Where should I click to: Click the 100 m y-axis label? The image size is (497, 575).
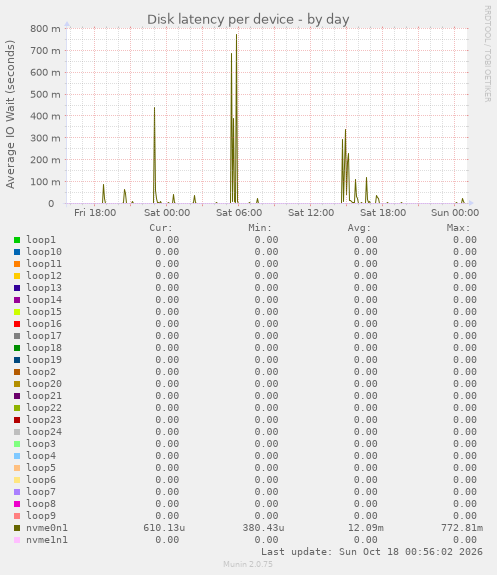(45, 182)
